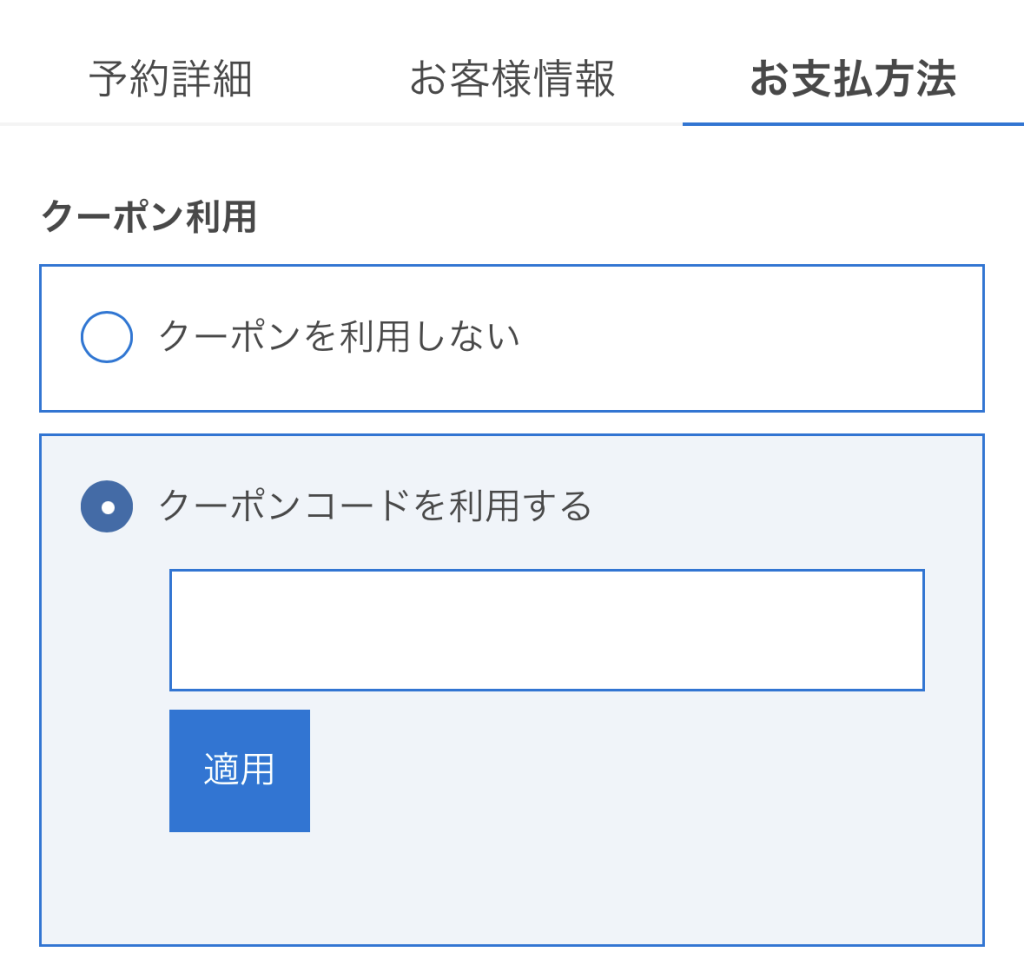
Task: Click the filled blue selected radio circle
Action: [107, 507]
